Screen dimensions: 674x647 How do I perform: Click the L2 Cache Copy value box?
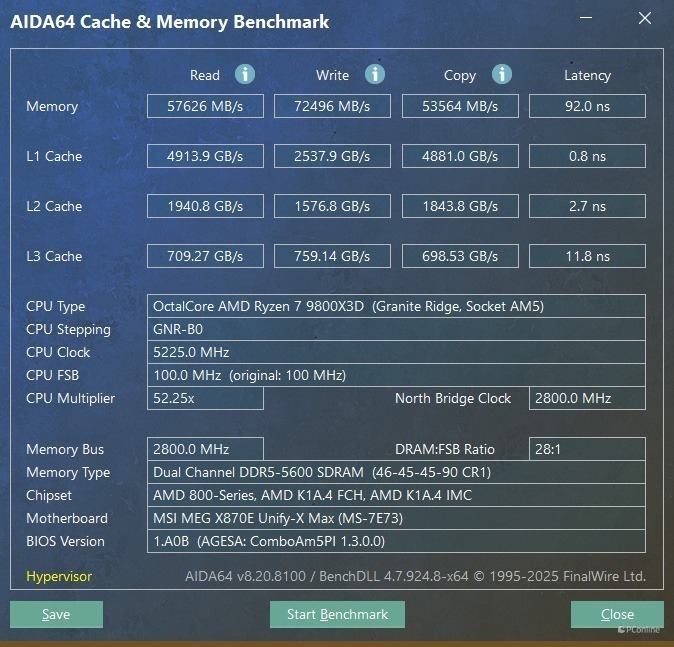tap(460, 206)
